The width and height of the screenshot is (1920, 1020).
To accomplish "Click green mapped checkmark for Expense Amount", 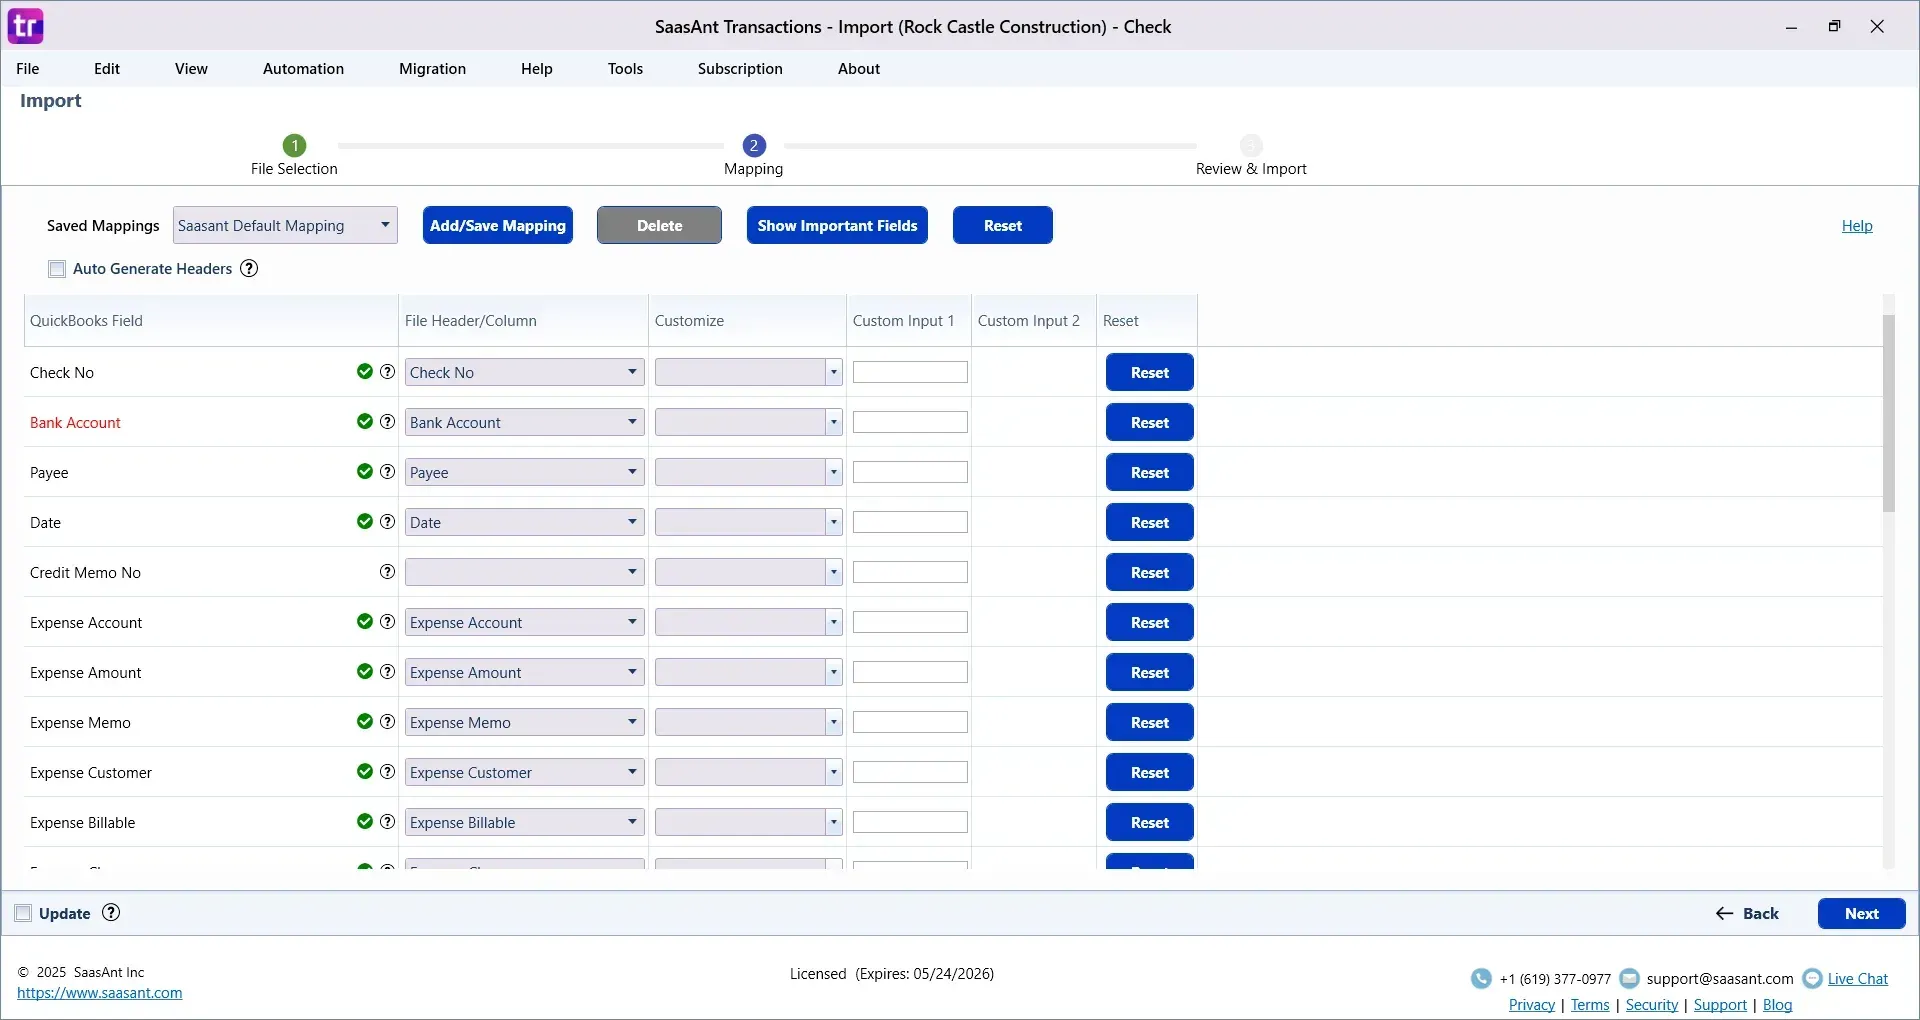I will pos(365,672).
